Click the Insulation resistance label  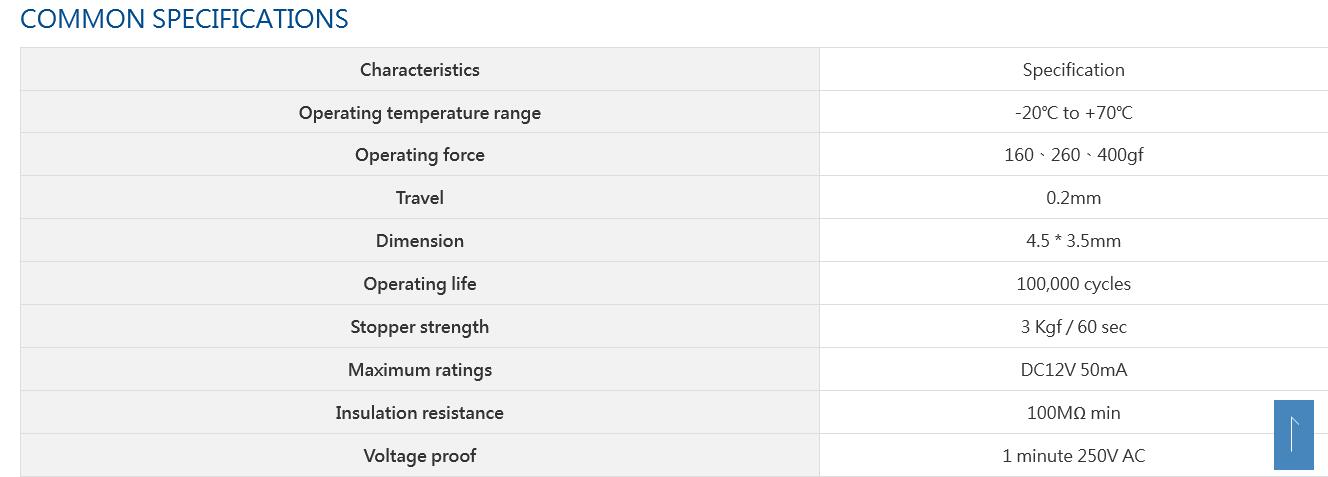pyautogui.click(x=420, y=413)
